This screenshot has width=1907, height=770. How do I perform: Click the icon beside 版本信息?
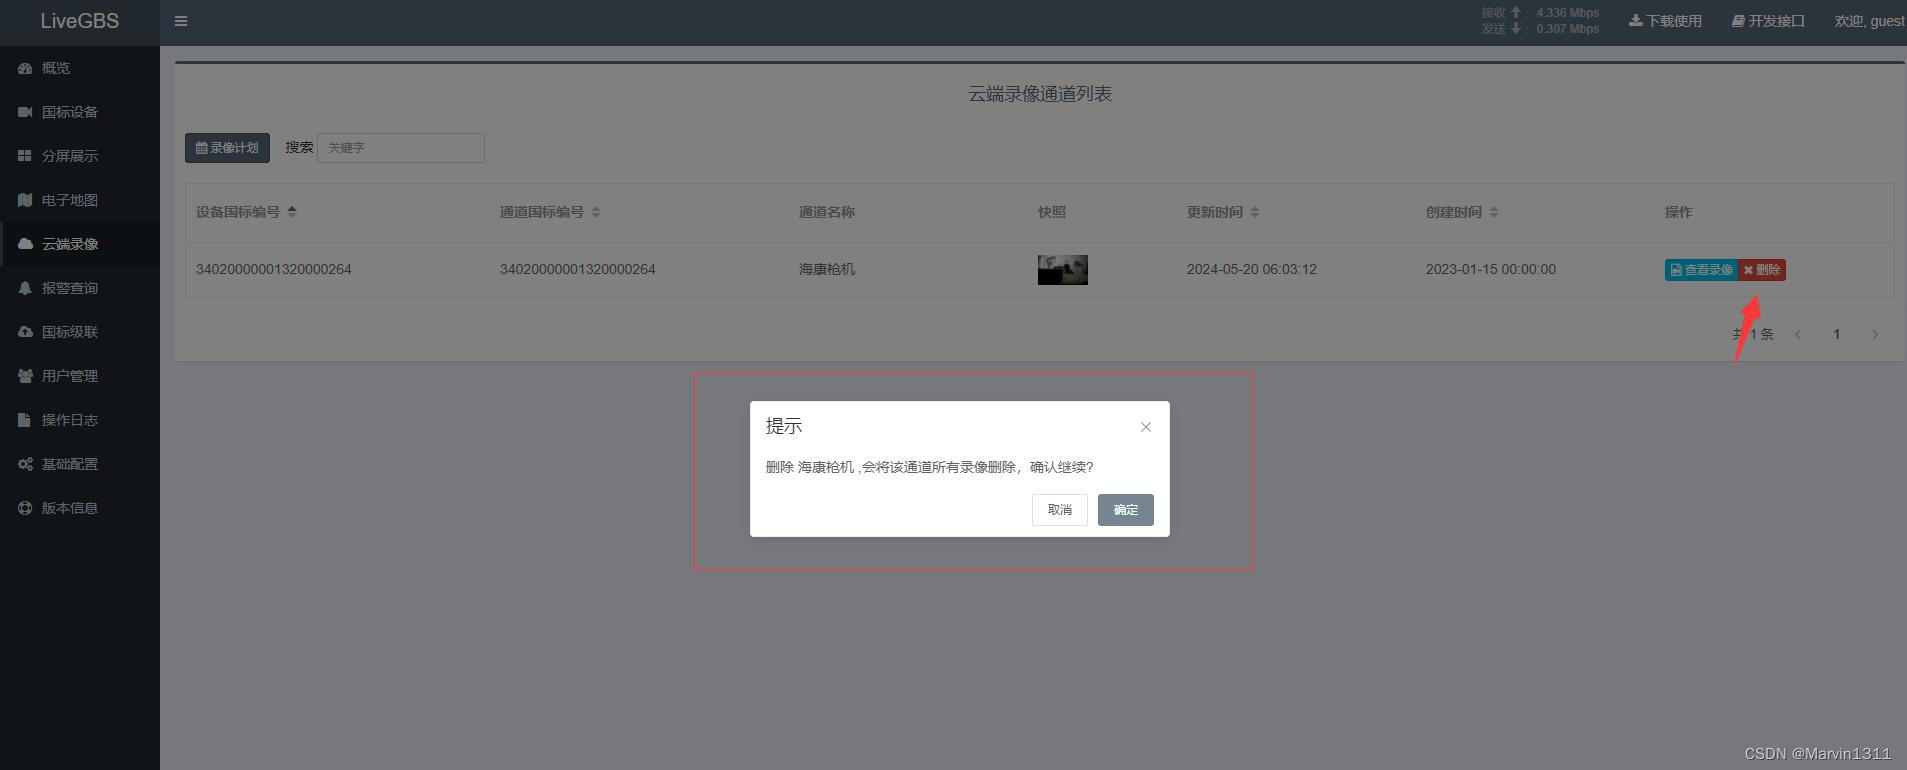25,508
